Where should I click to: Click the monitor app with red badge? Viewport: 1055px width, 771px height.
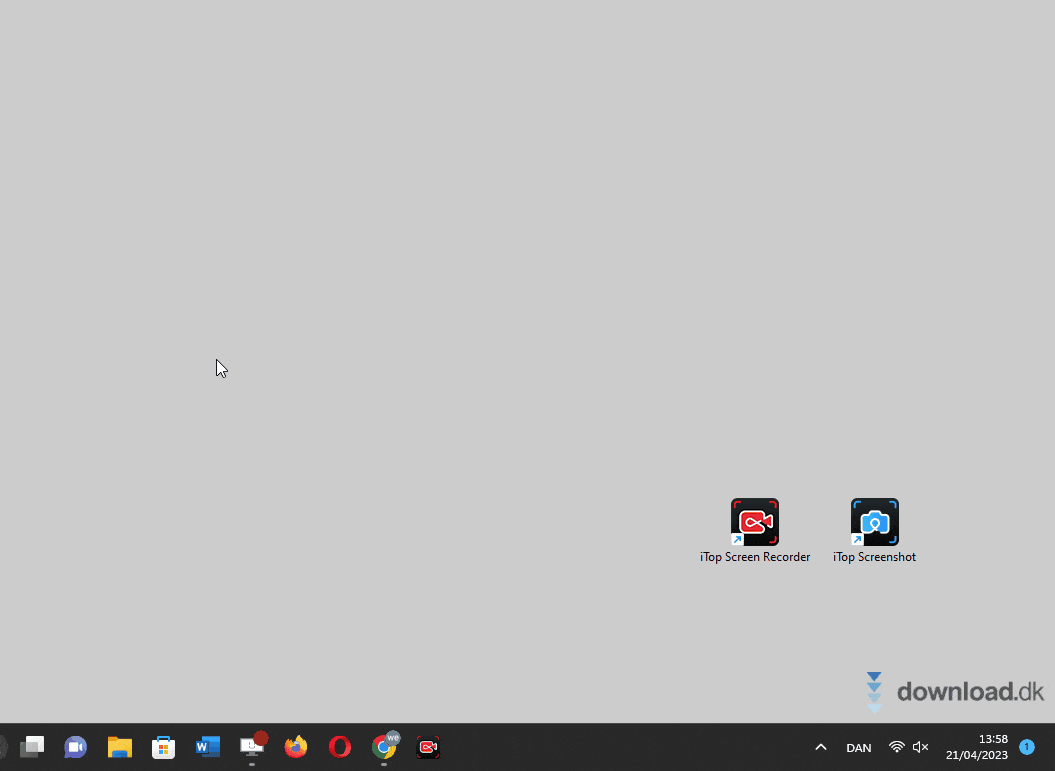252,745
